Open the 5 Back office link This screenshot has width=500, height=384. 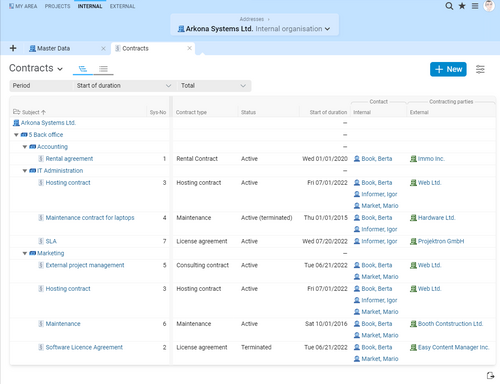46,135
